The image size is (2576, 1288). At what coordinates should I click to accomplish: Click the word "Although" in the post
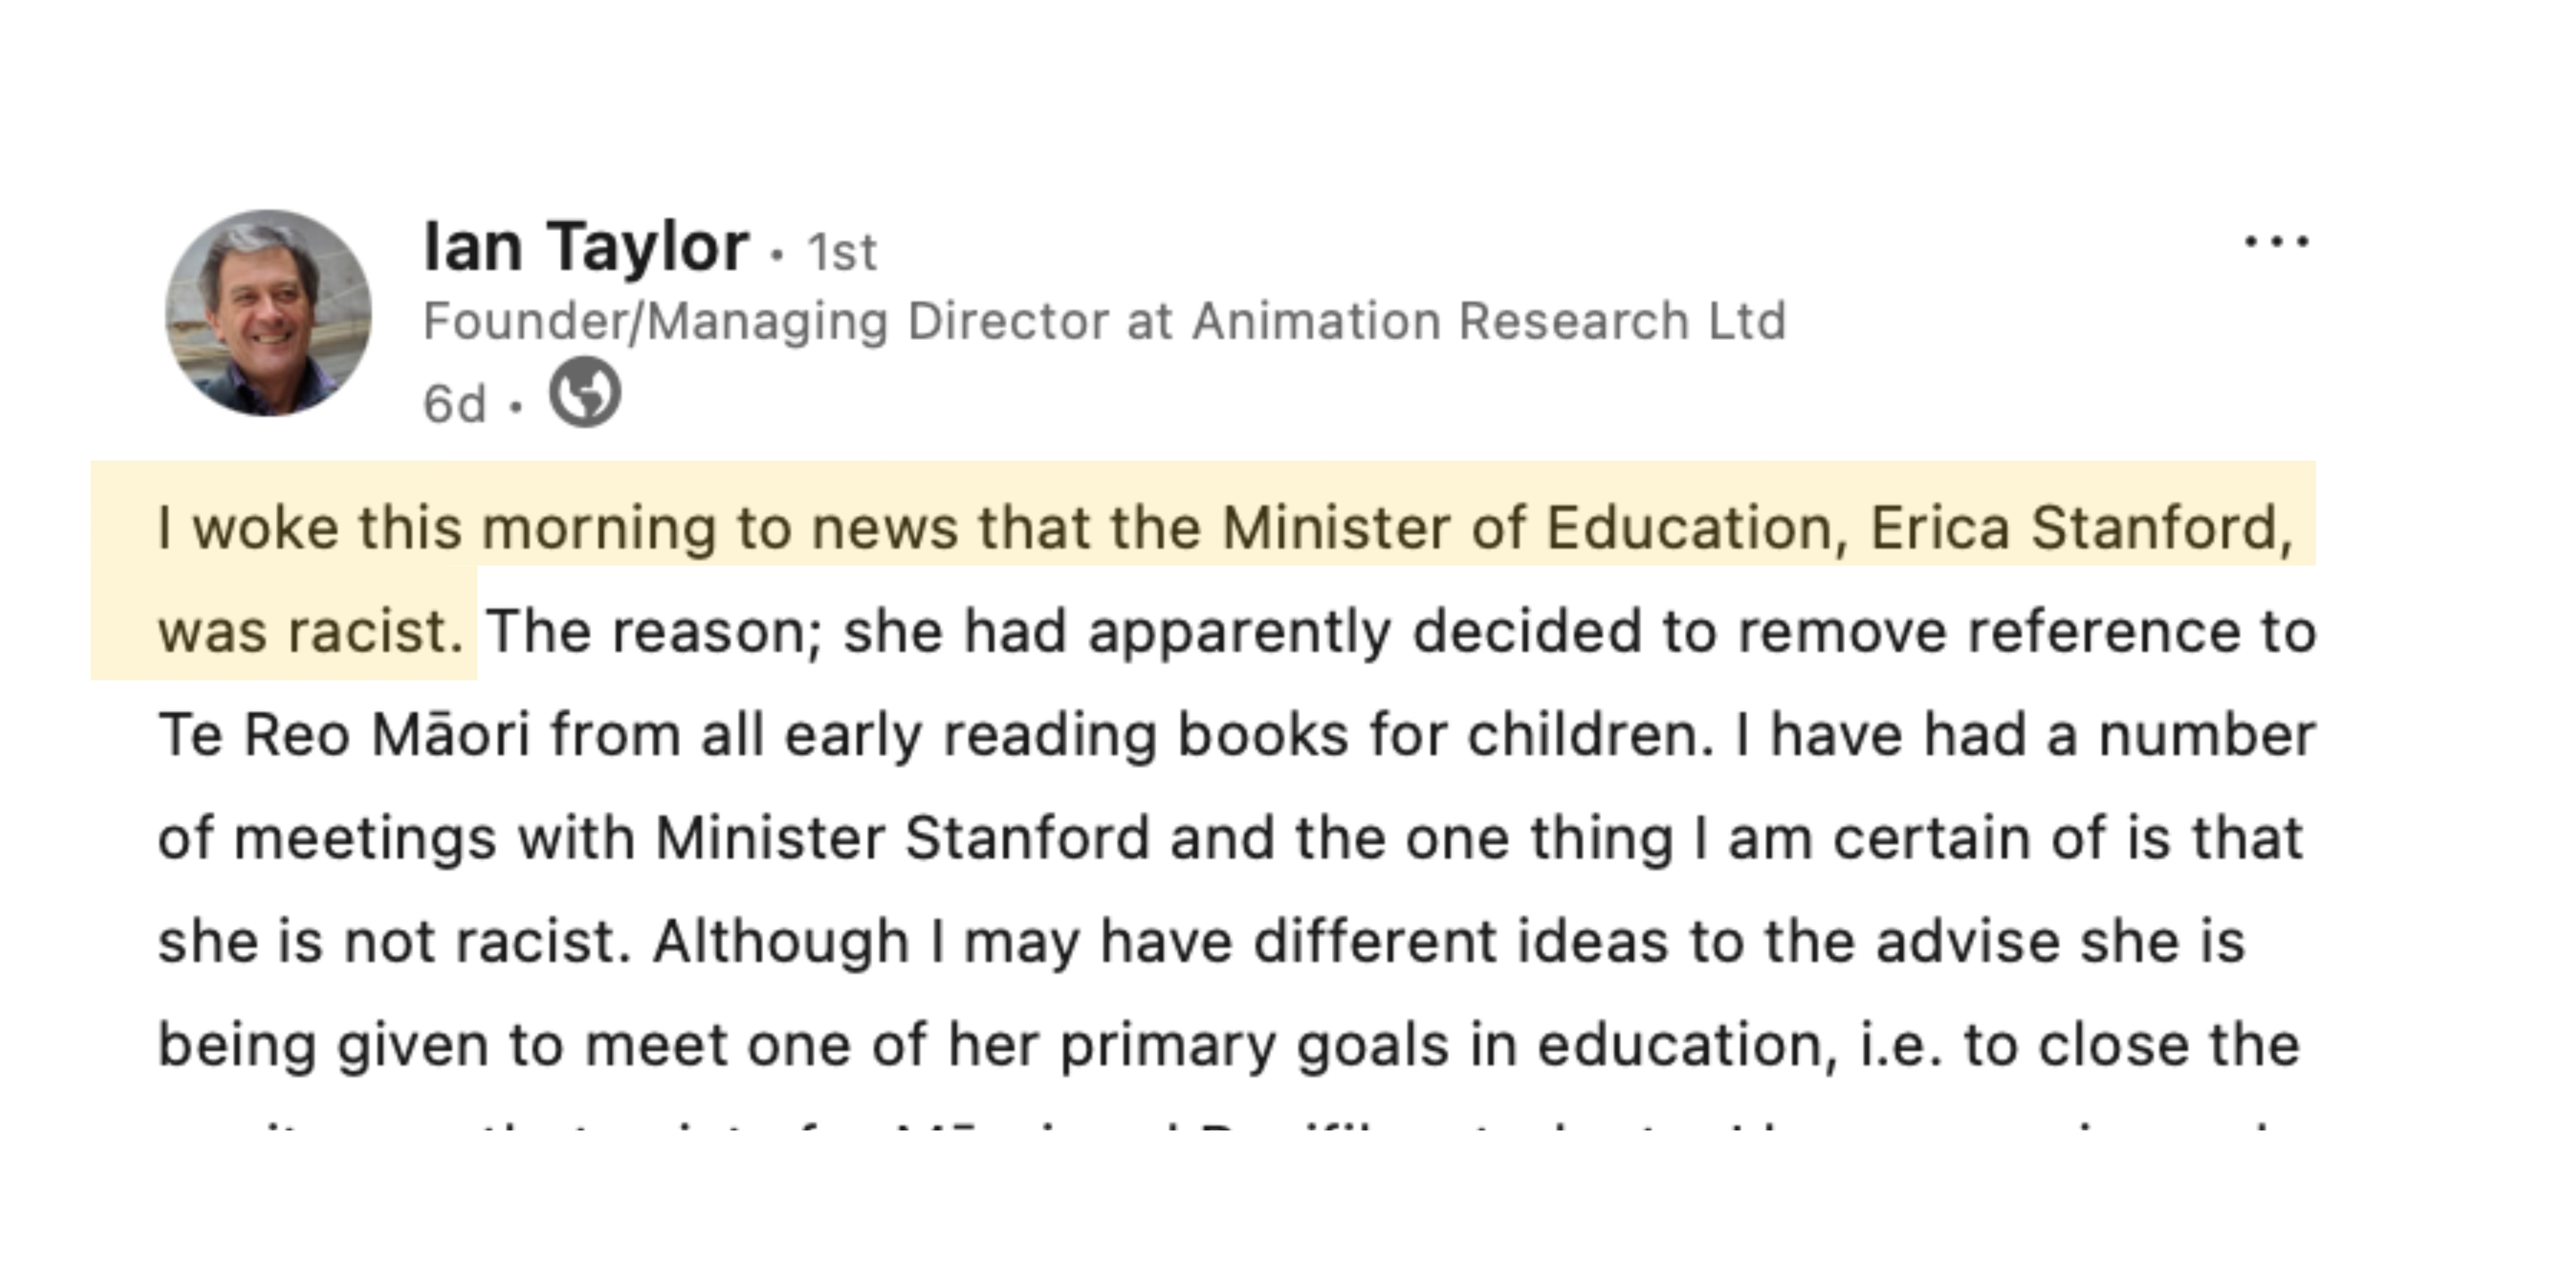click(781, 942)
